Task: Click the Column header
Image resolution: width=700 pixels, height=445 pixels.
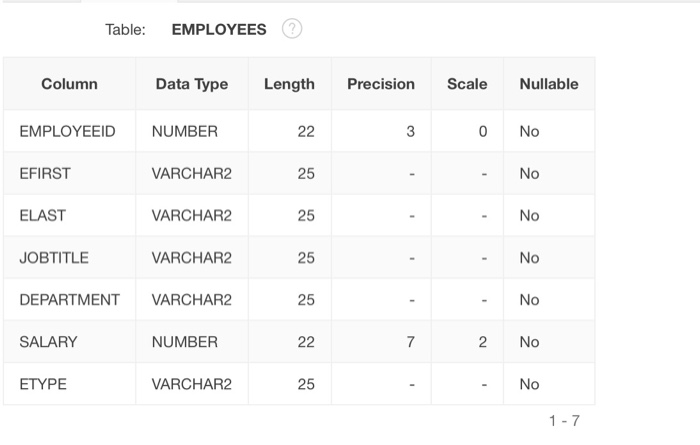Action: coord(69,84)
